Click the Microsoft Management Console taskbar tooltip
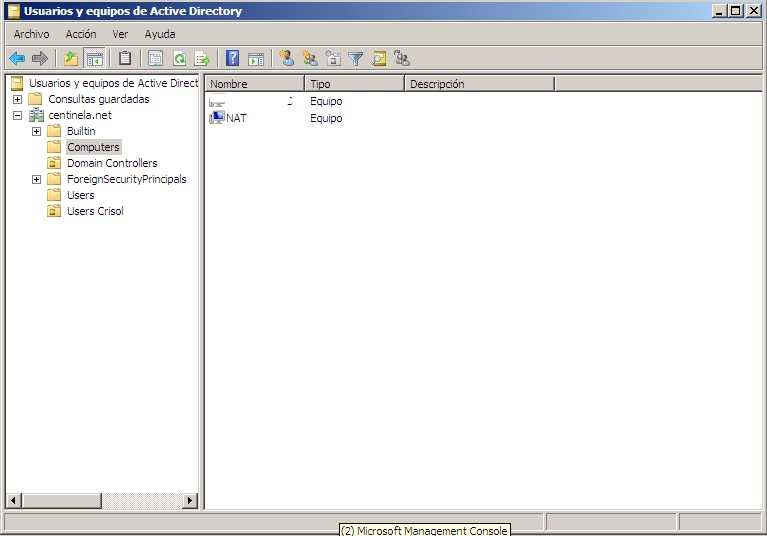The height and width of the screenshot is (536, 767). point(424,530)
